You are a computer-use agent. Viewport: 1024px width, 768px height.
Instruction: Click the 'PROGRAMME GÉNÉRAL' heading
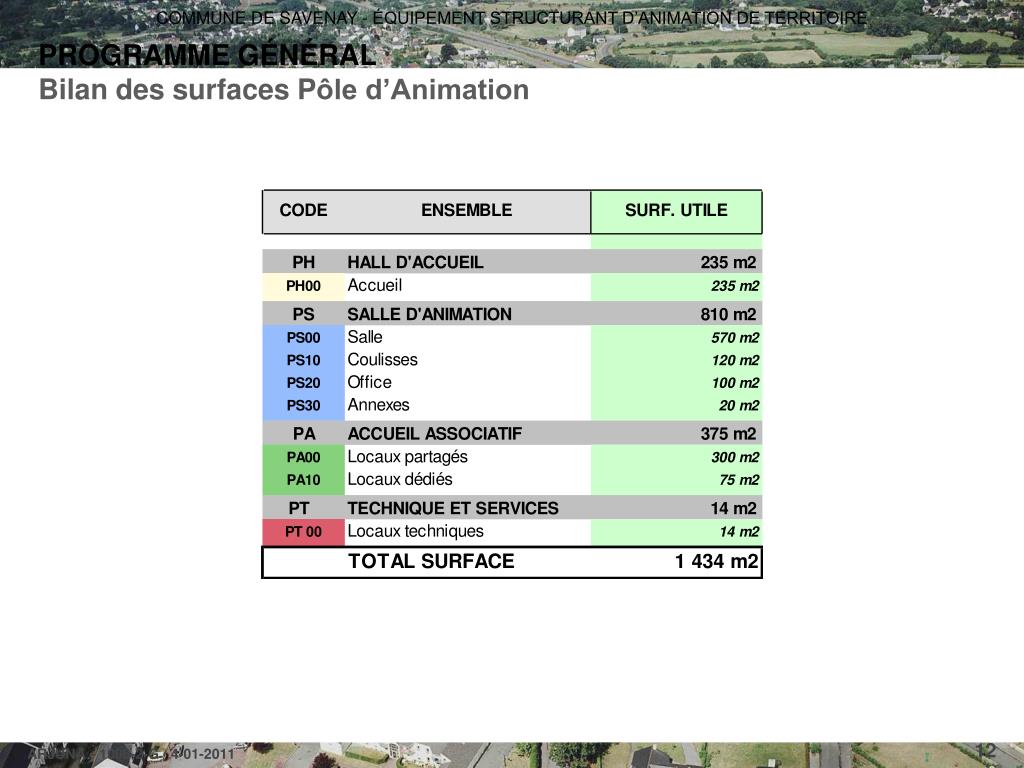(207, 55)
